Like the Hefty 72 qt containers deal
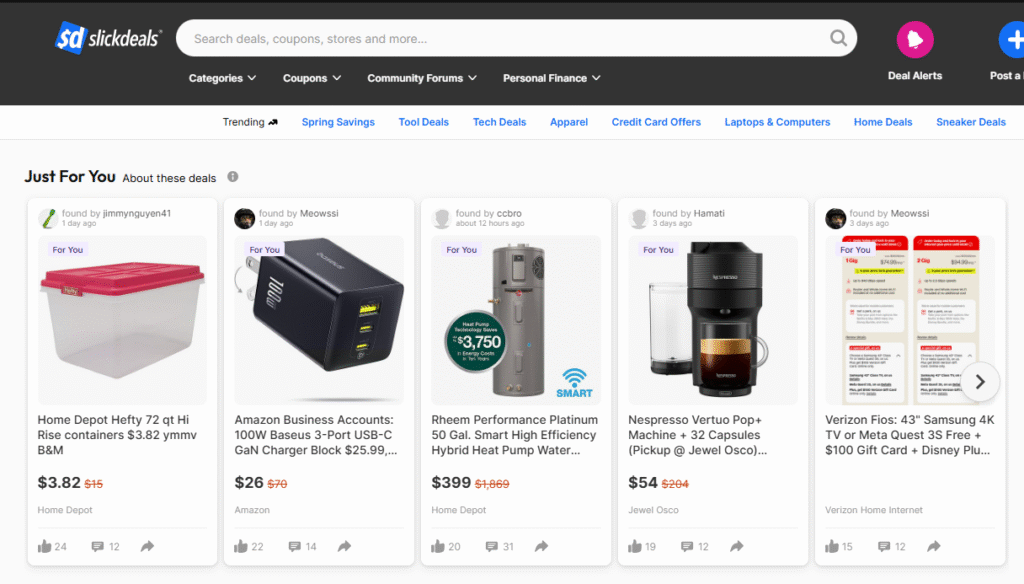The height and width of the screenshot is (584, 1024). click(44, 546)
